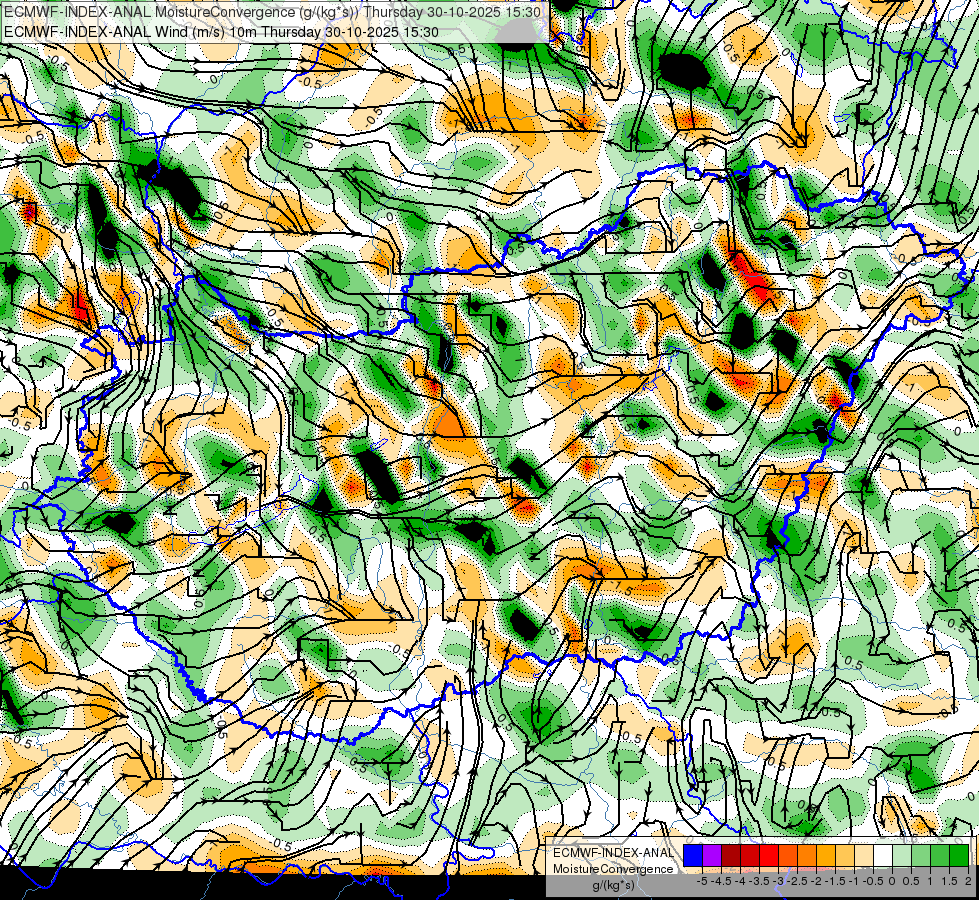
Task: Click the -4.5 legend tick value
Action: coord(722,881)
